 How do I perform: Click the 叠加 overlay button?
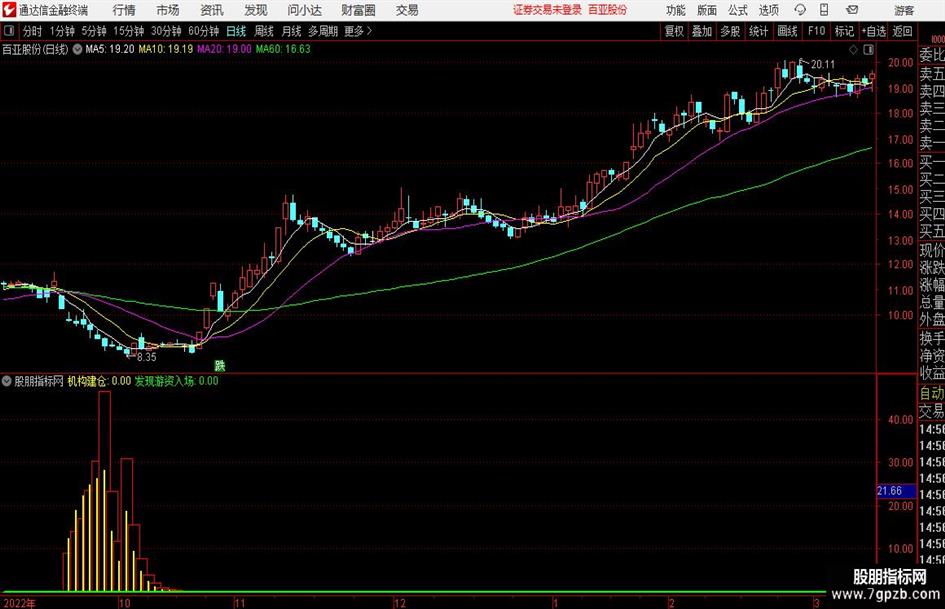[x=702, y=31]
